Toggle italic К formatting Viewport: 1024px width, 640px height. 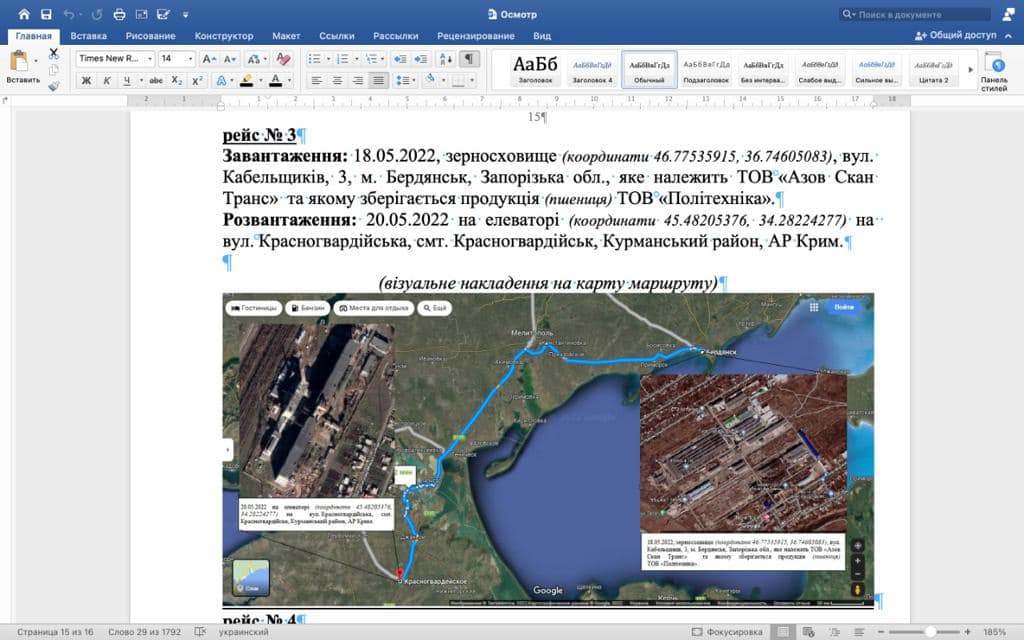(106, 80)
